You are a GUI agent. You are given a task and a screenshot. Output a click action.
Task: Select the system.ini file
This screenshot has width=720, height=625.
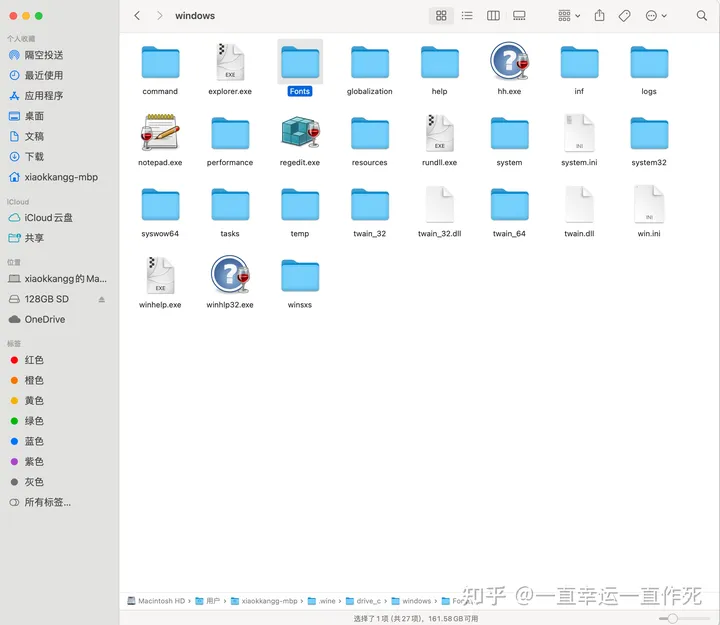(x=579, y=134)
